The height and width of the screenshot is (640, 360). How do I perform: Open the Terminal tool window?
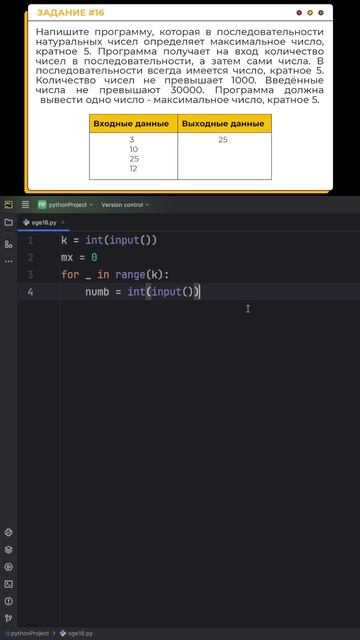(x=9, y=584)
